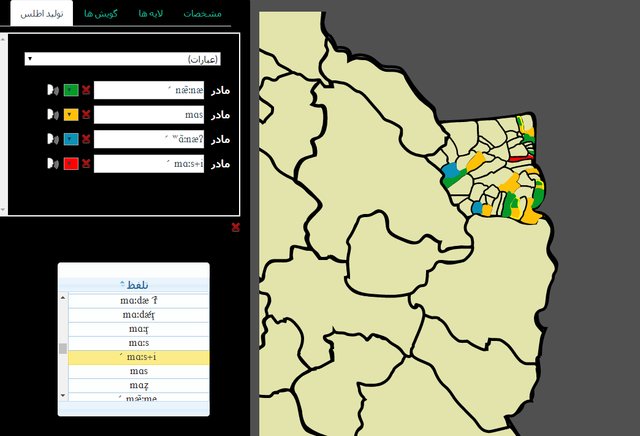The image size is (640, 436).
Task: Switch to the گویش ها tab
Action: (99, 14)
